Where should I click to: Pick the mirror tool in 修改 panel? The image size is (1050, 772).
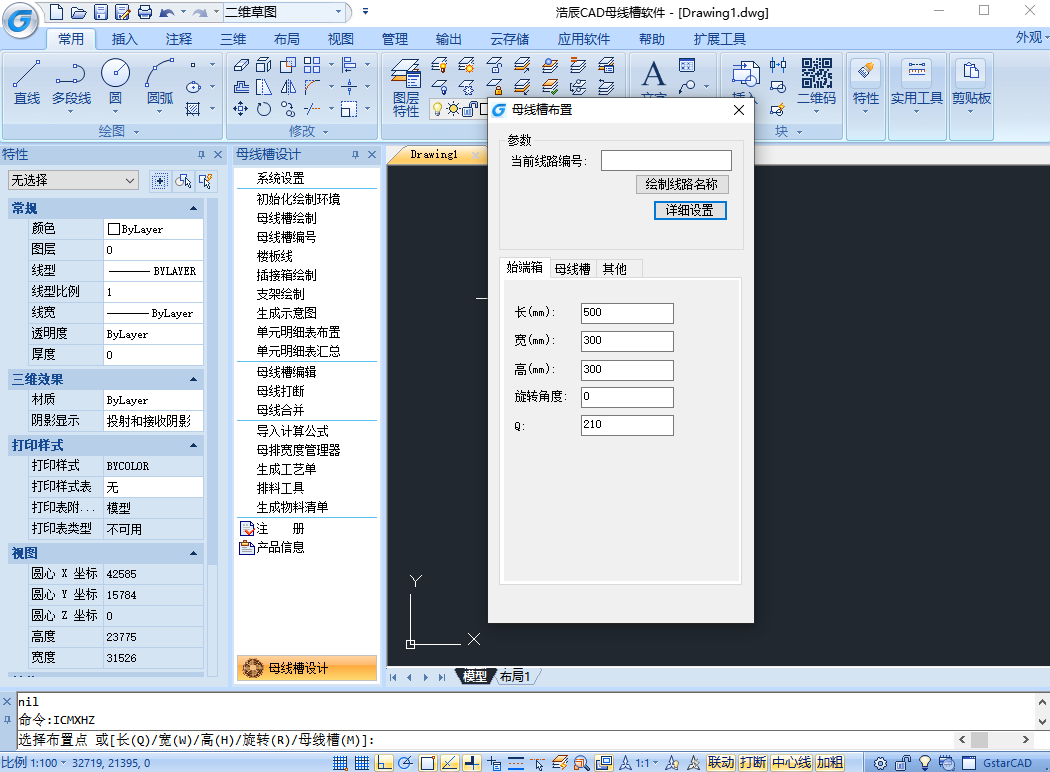click(x=288, y=87)
